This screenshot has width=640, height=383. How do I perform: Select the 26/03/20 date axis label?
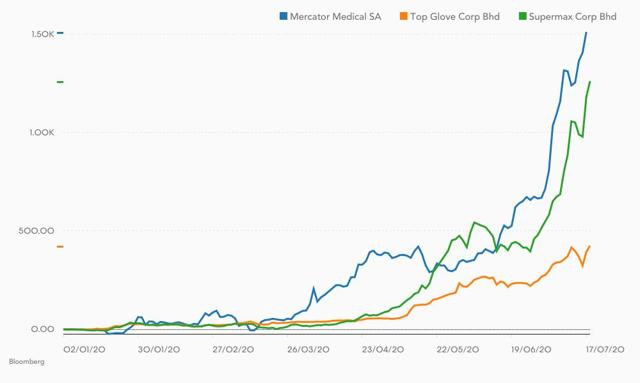click(308, 350)
